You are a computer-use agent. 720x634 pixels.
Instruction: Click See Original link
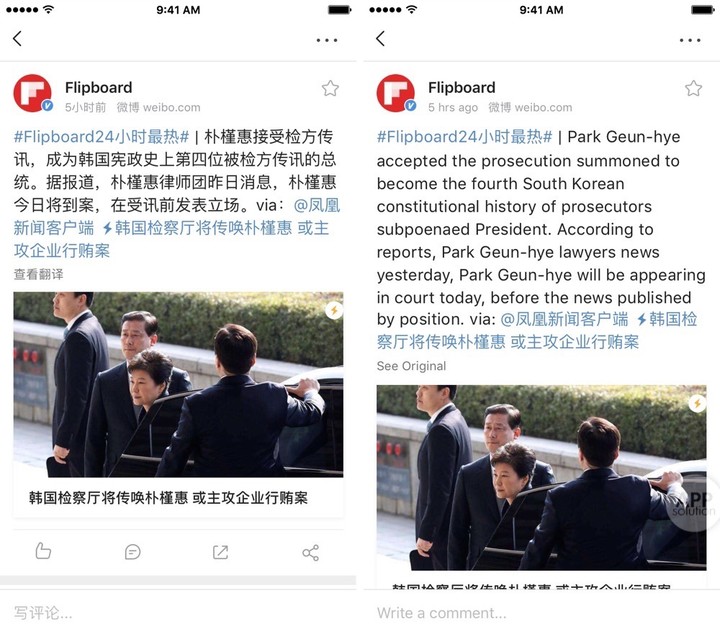coord(411,366)
